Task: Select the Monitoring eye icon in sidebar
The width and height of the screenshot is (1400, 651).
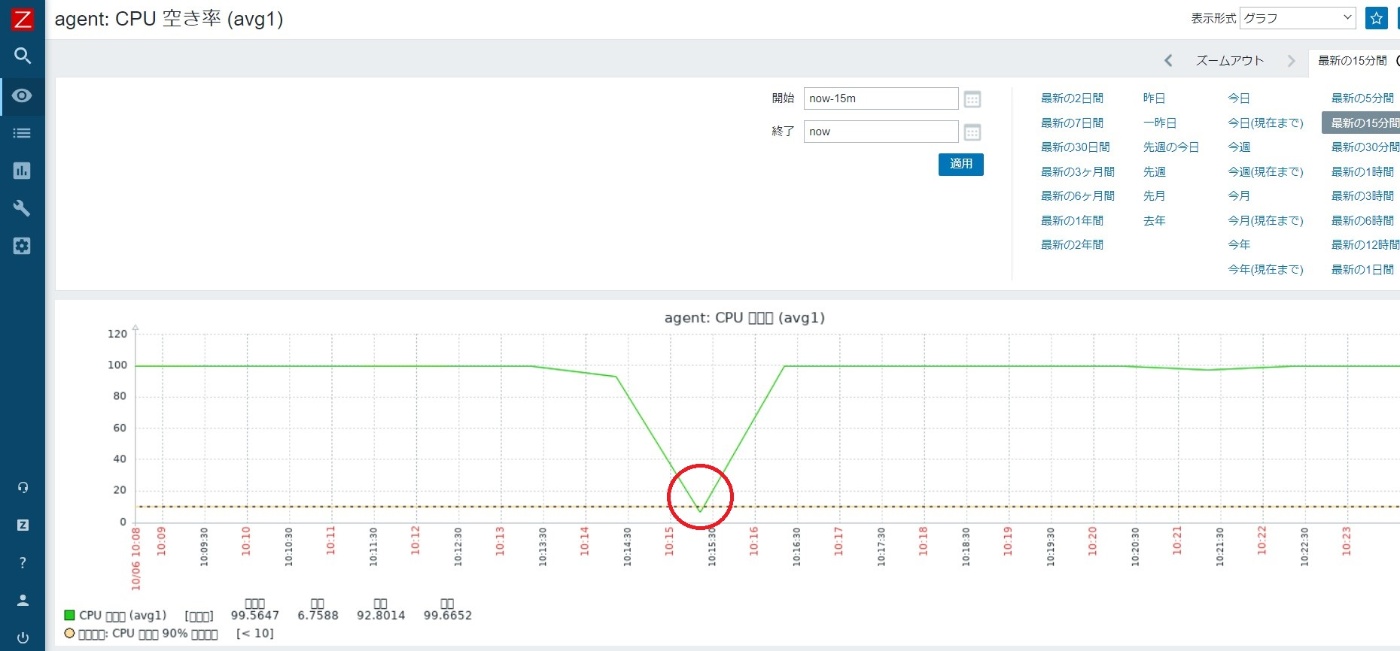Action: pos(22,95)
